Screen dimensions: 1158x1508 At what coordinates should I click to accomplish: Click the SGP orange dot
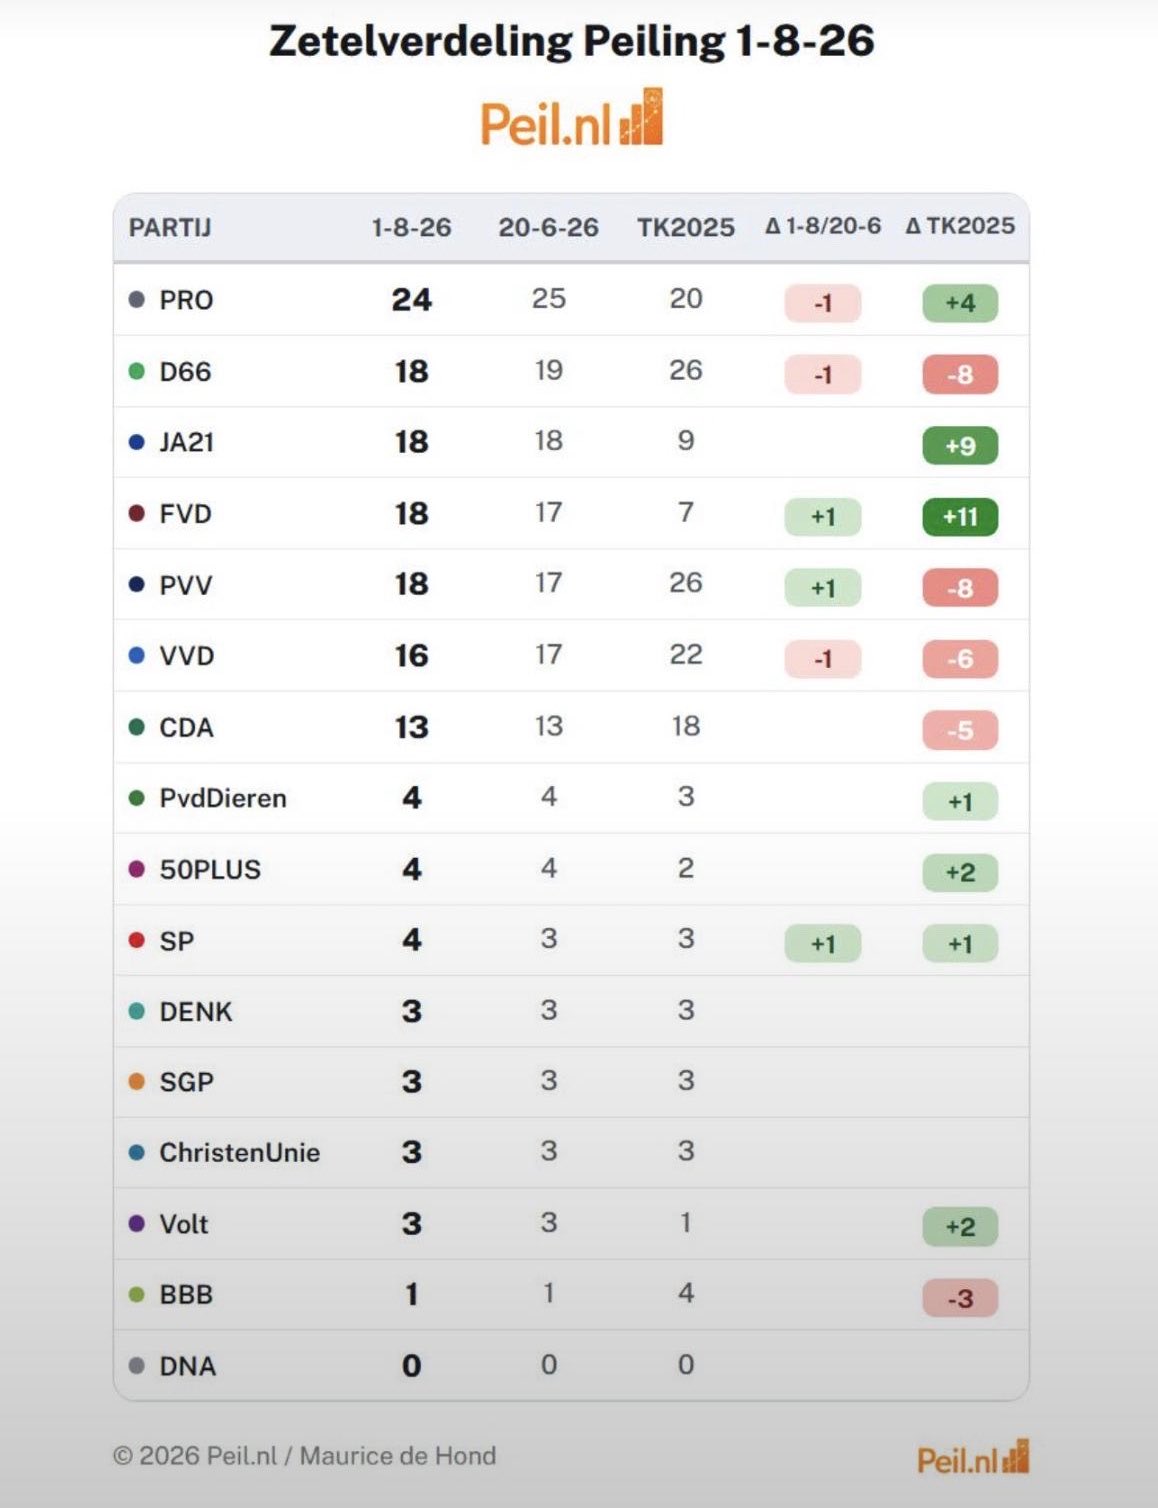click(137, 1081)
